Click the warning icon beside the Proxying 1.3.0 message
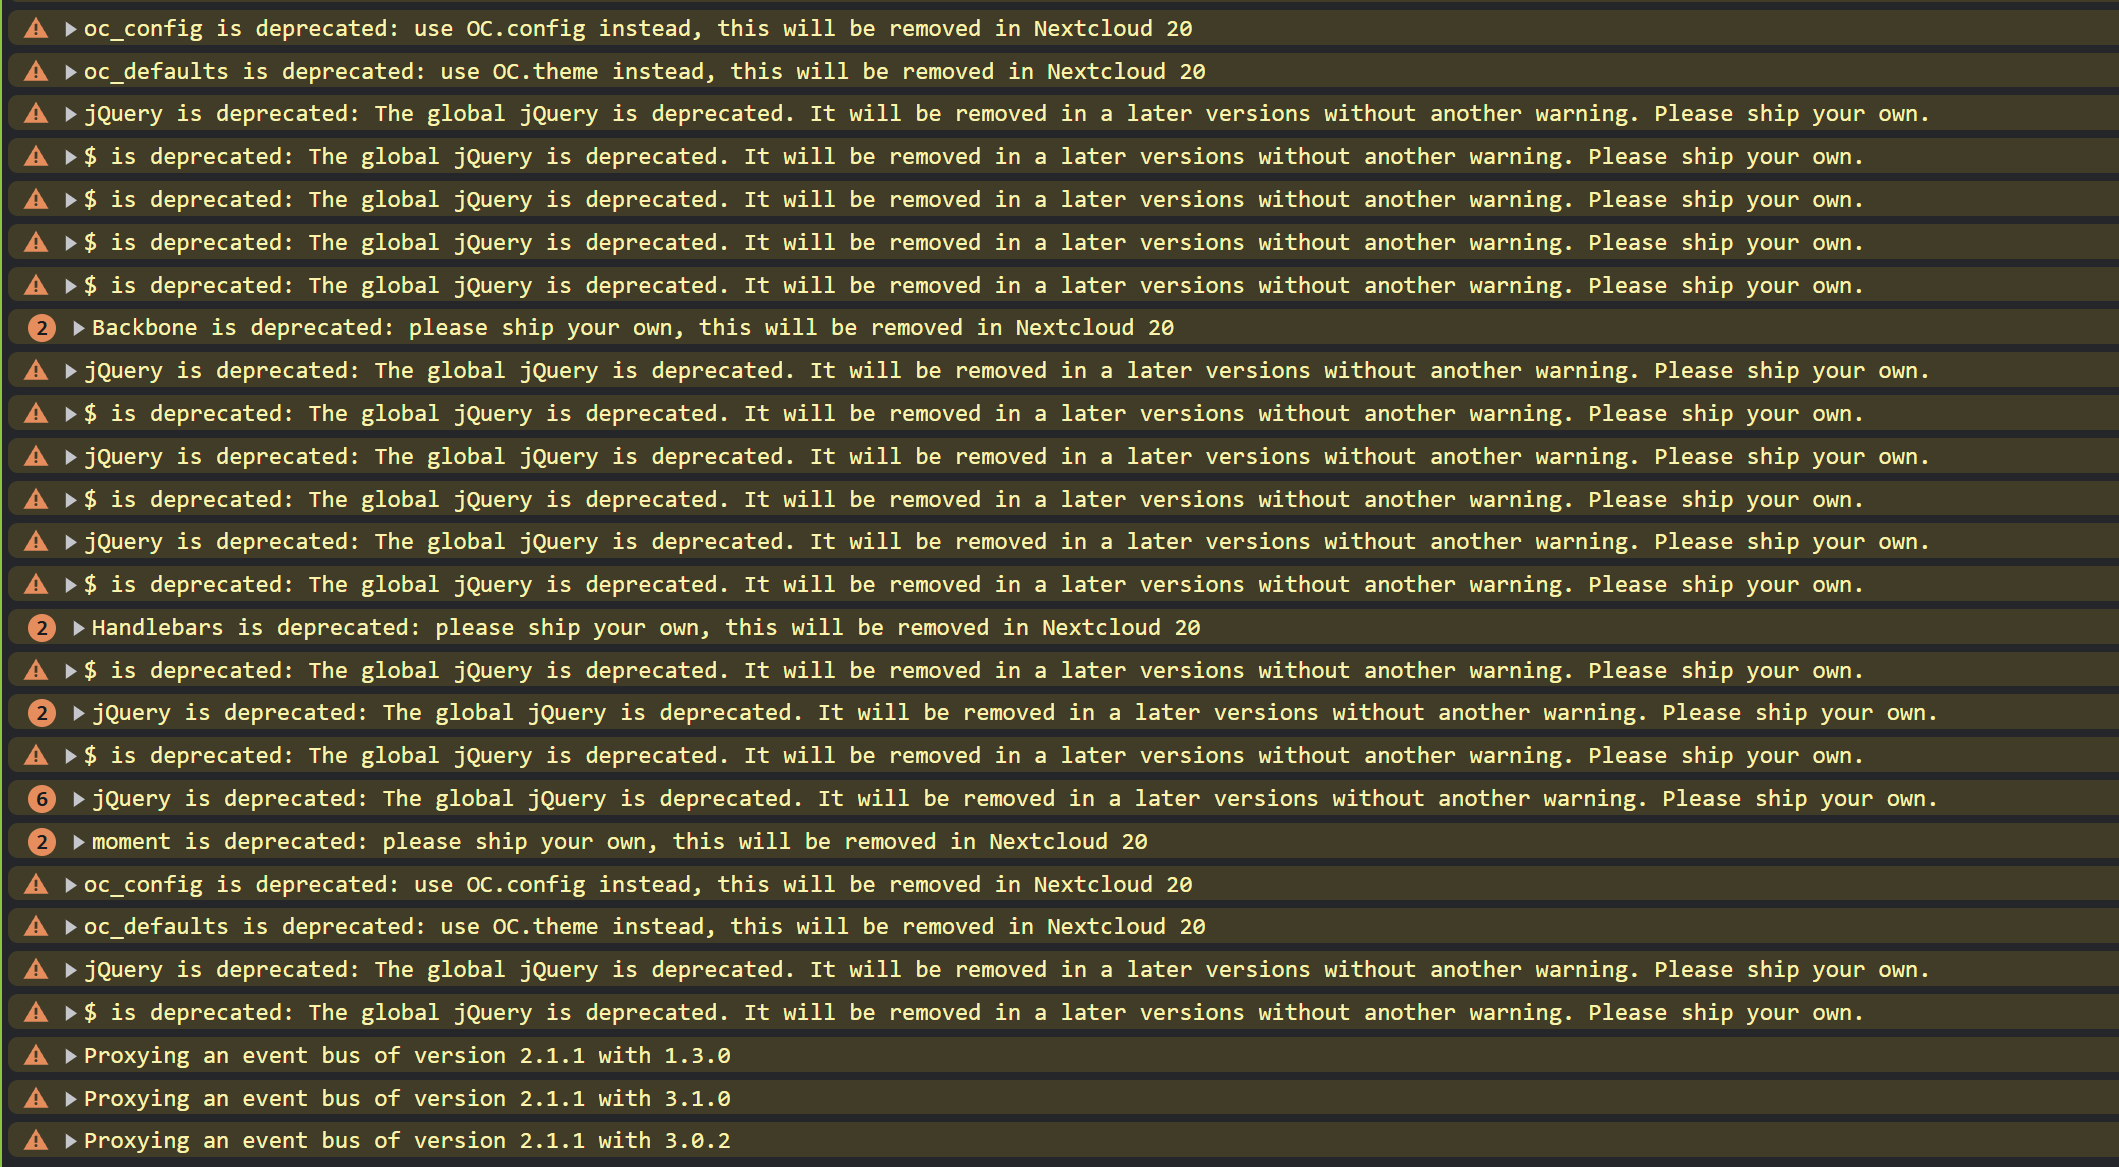The width and height of the screenshot is (2119, 1167). (36, 1055)
